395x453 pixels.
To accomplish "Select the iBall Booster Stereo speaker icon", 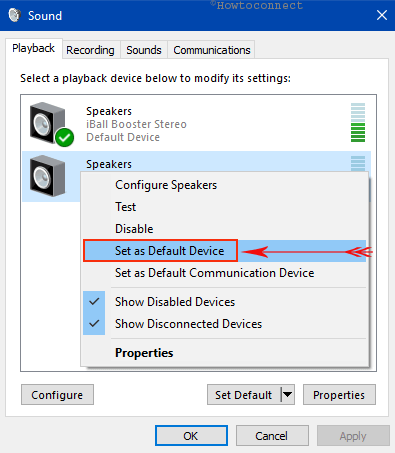I will tap(47, 123).
